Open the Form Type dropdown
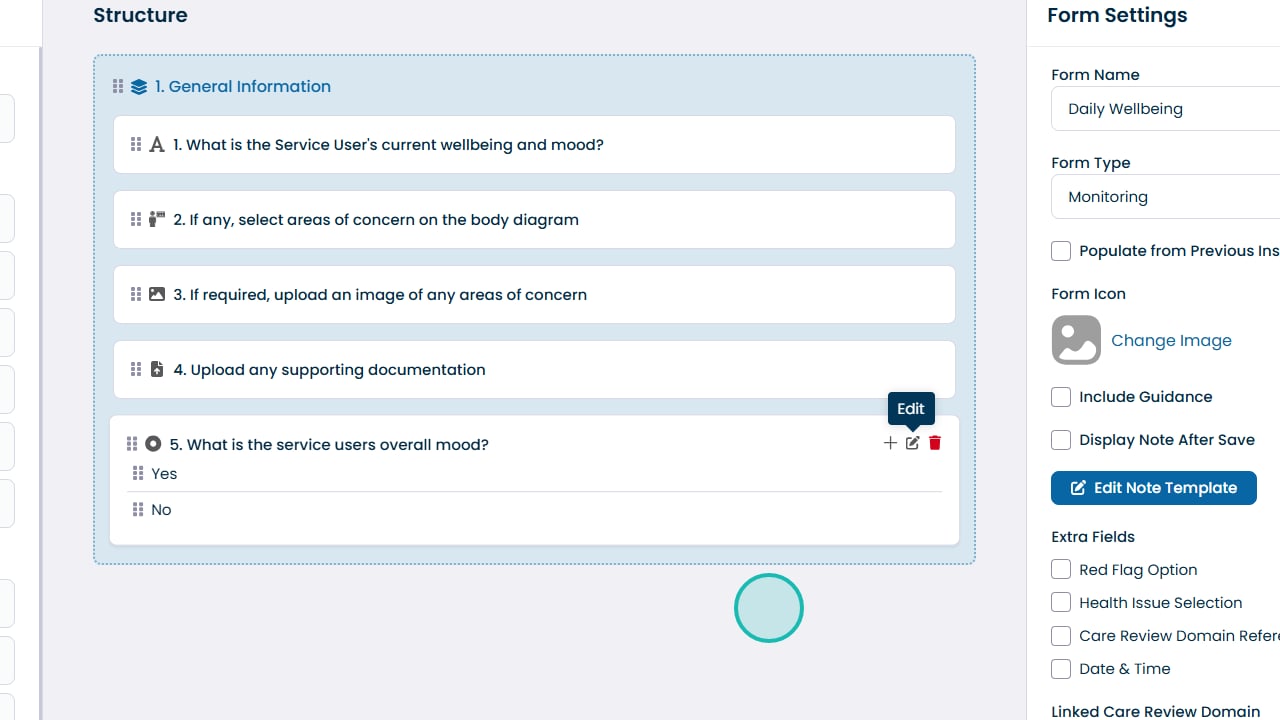Screen dimensions: 1280x720 pos(1165,197)
